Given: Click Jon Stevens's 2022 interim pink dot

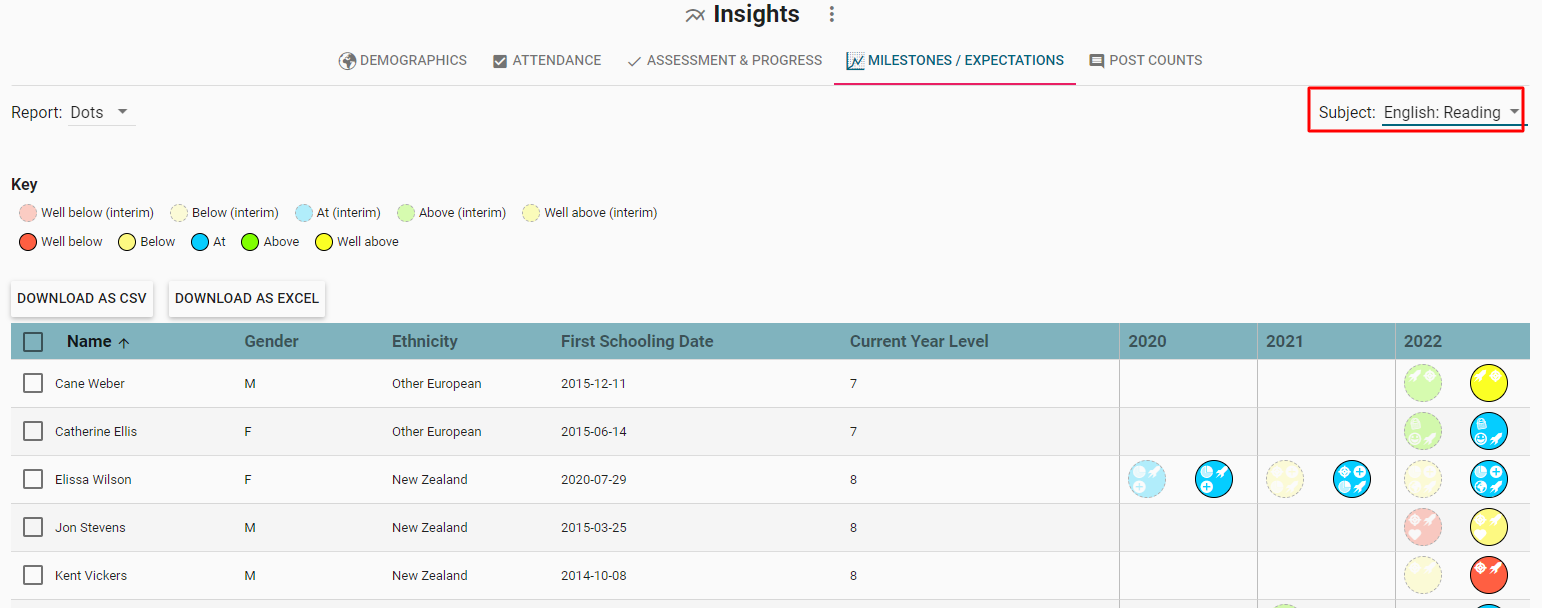Looking at the screenshot, I should click(1423, 527).
